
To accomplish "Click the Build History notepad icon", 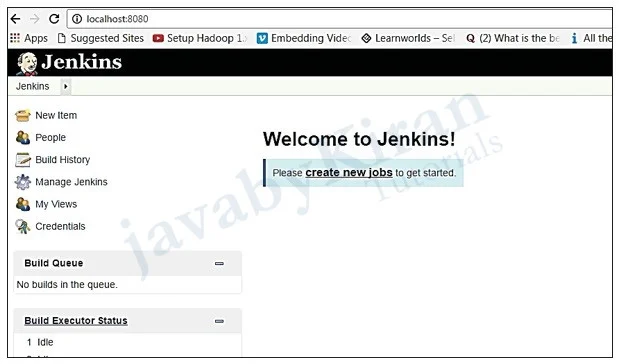I will [x=23, y=159].
